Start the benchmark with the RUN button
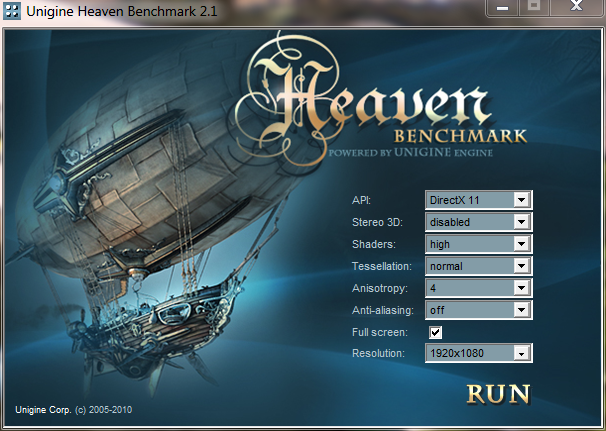Image resolution: width=606 pixels, height=431 pixels. tap(498, 394)
